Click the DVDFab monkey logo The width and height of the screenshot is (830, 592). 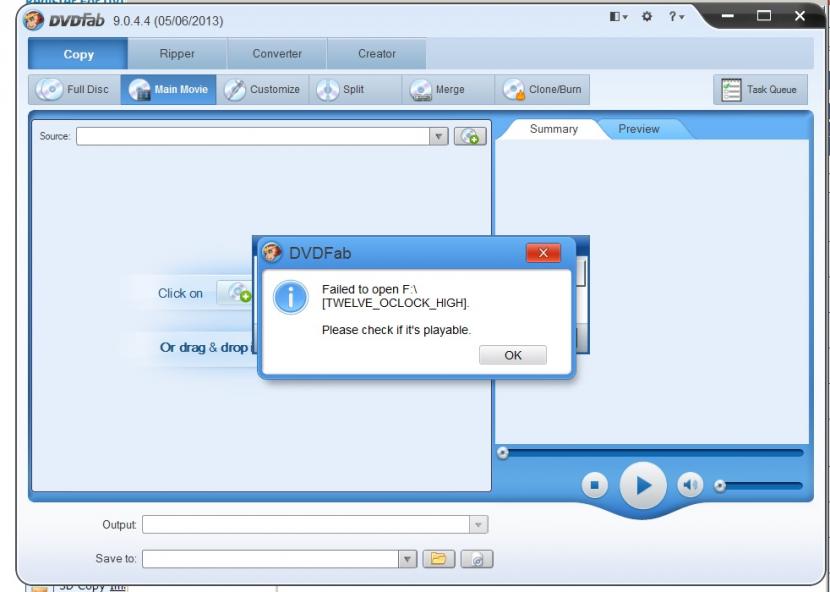click(33, 20)
